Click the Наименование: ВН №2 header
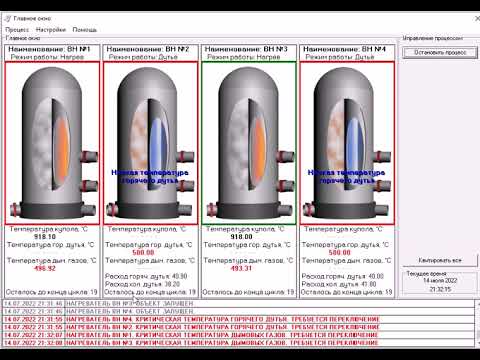The height and width of the screenshot is (360, 480). [148, 49]
